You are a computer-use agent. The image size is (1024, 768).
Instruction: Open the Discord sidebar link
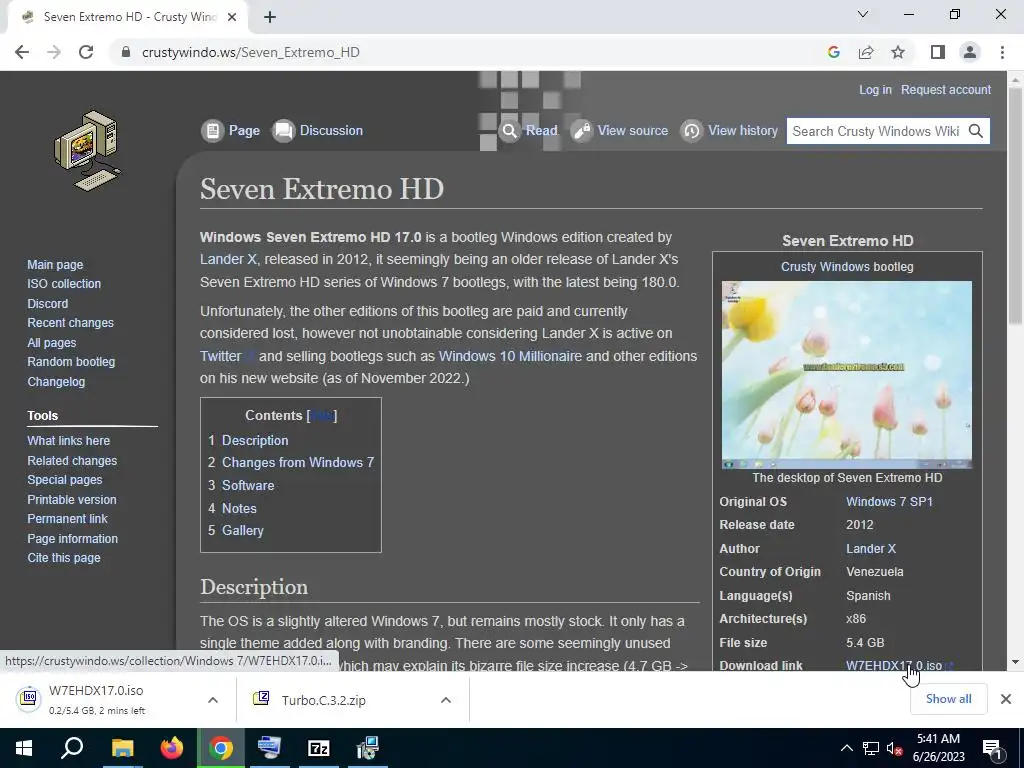pos(48,303)
